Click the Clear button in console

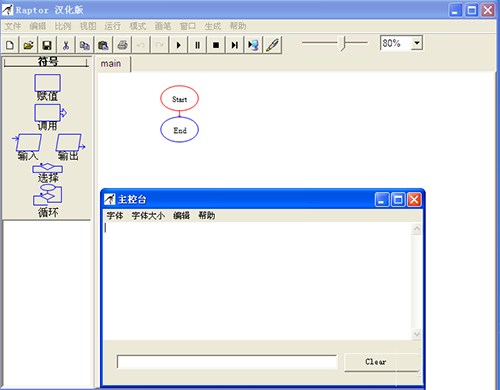pyautogui.click(x=375, y=362)
